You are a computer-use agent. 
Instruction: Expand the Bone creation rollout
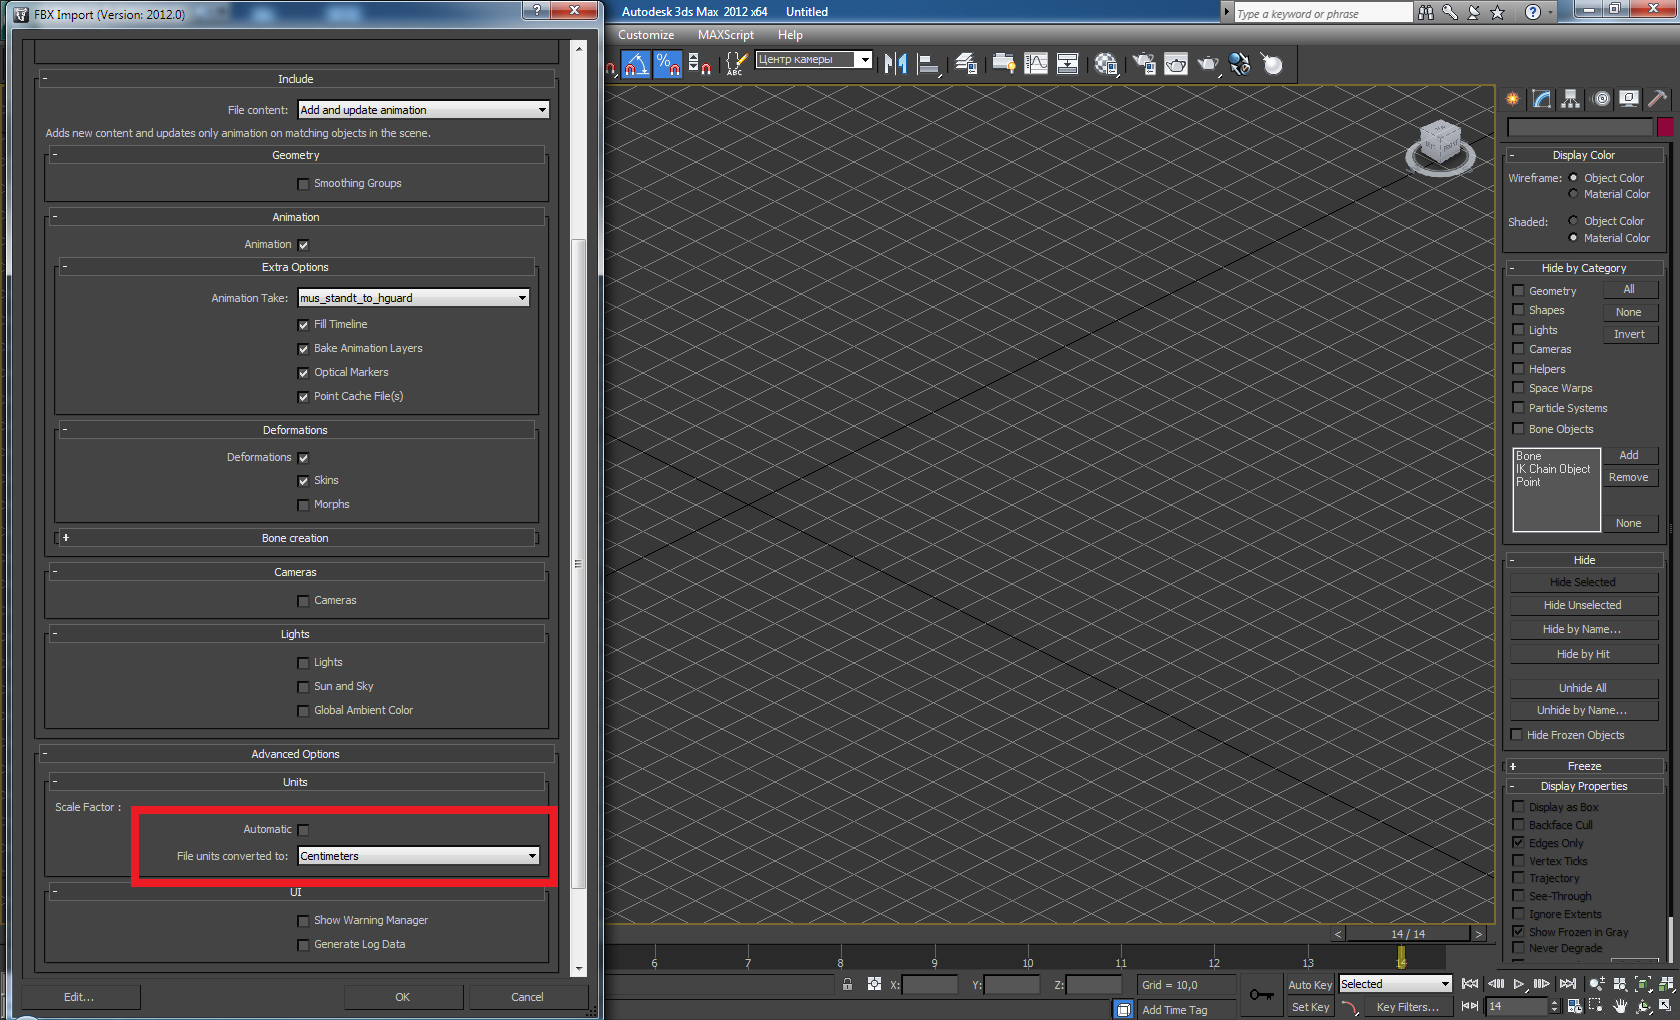[296, 538]
